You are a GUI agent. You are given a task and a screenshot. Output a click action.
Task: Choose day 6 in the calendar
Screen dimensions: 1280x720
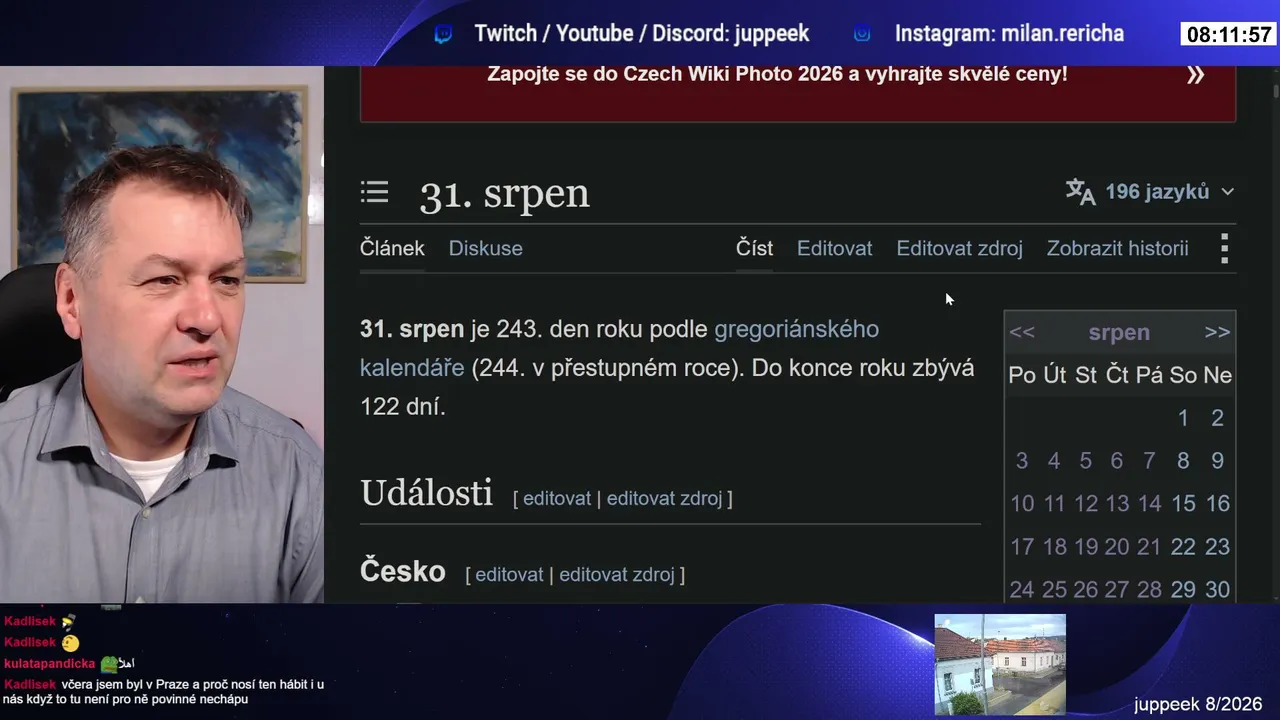point(1117,461)
